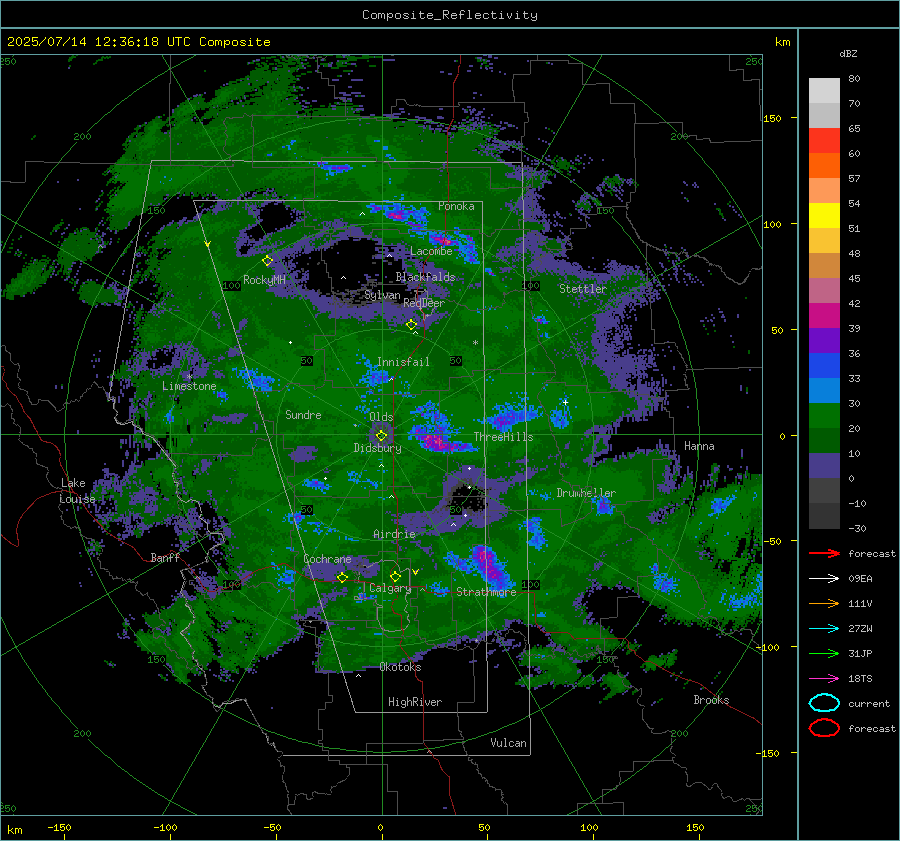900x841 pixels.
Task: Click the white 09EA arrow in legend
Action: coord(824,578)
